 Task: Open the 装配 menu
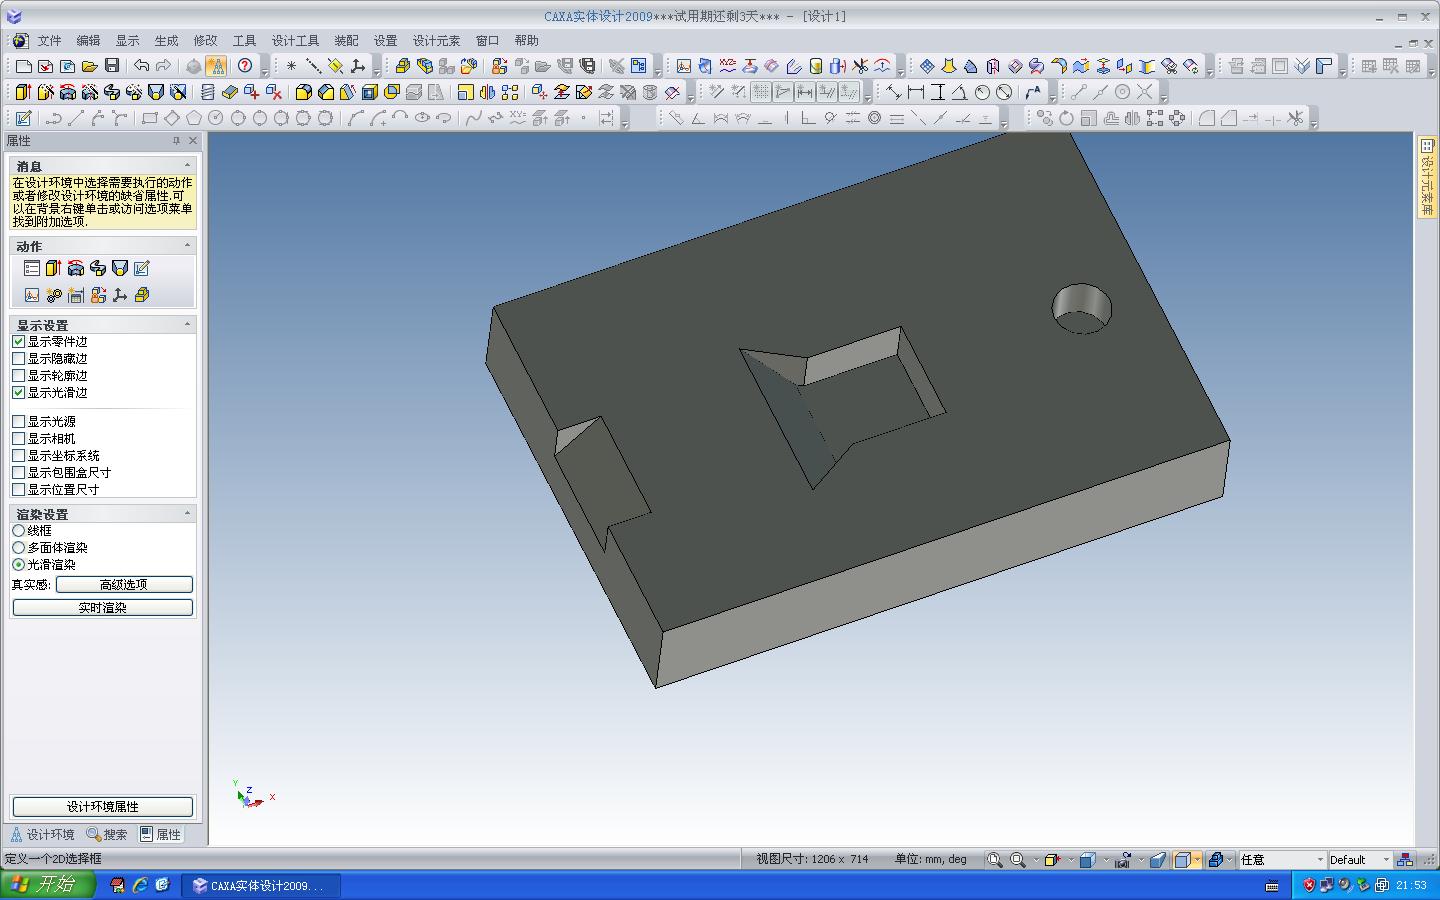coord(346,41)
